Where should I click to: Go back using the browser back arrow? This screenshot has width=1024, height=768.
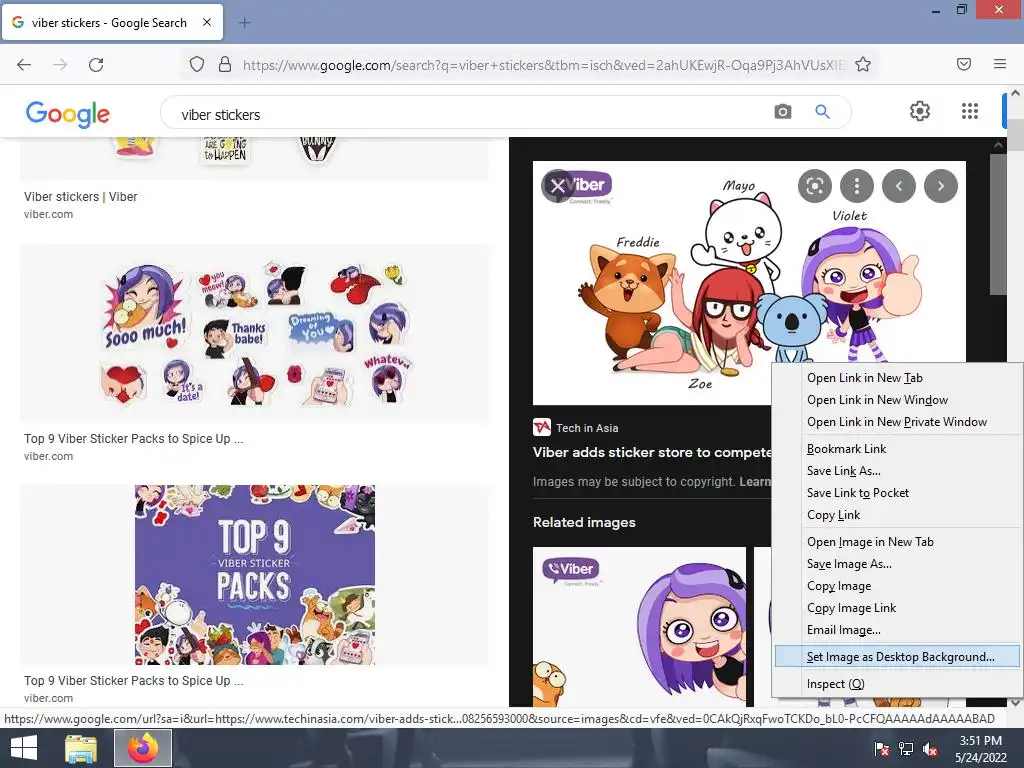pyautogui.click(x=24, y=65)
